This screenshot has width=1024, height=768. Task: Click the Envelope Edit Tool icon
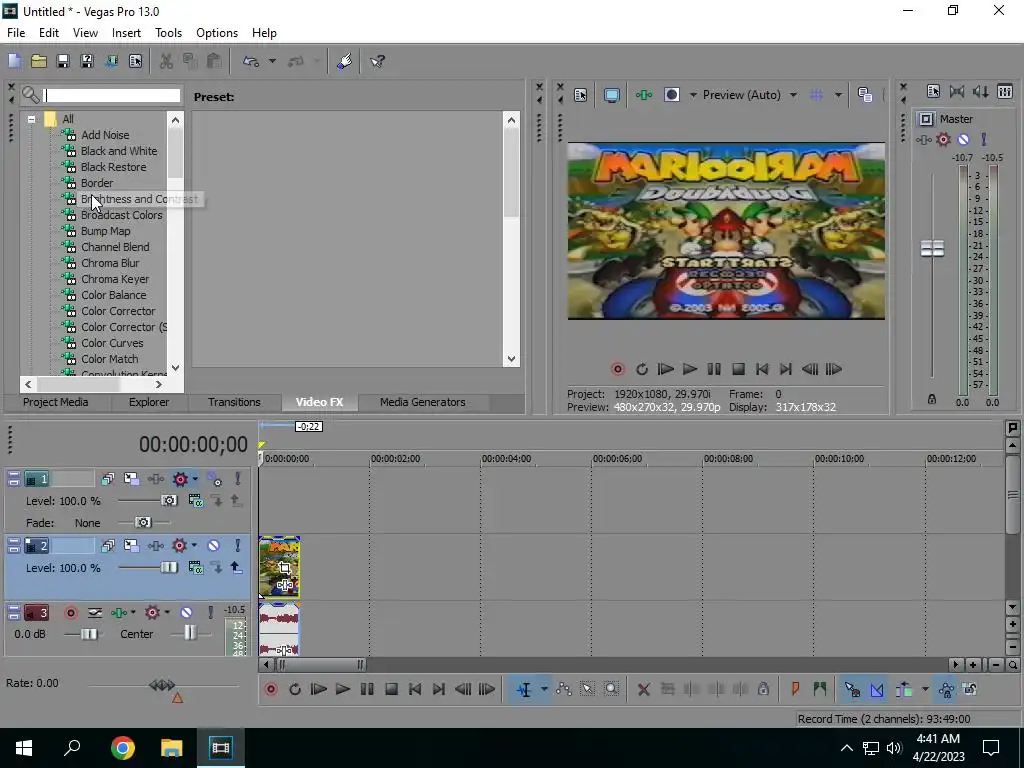(564, 690)
